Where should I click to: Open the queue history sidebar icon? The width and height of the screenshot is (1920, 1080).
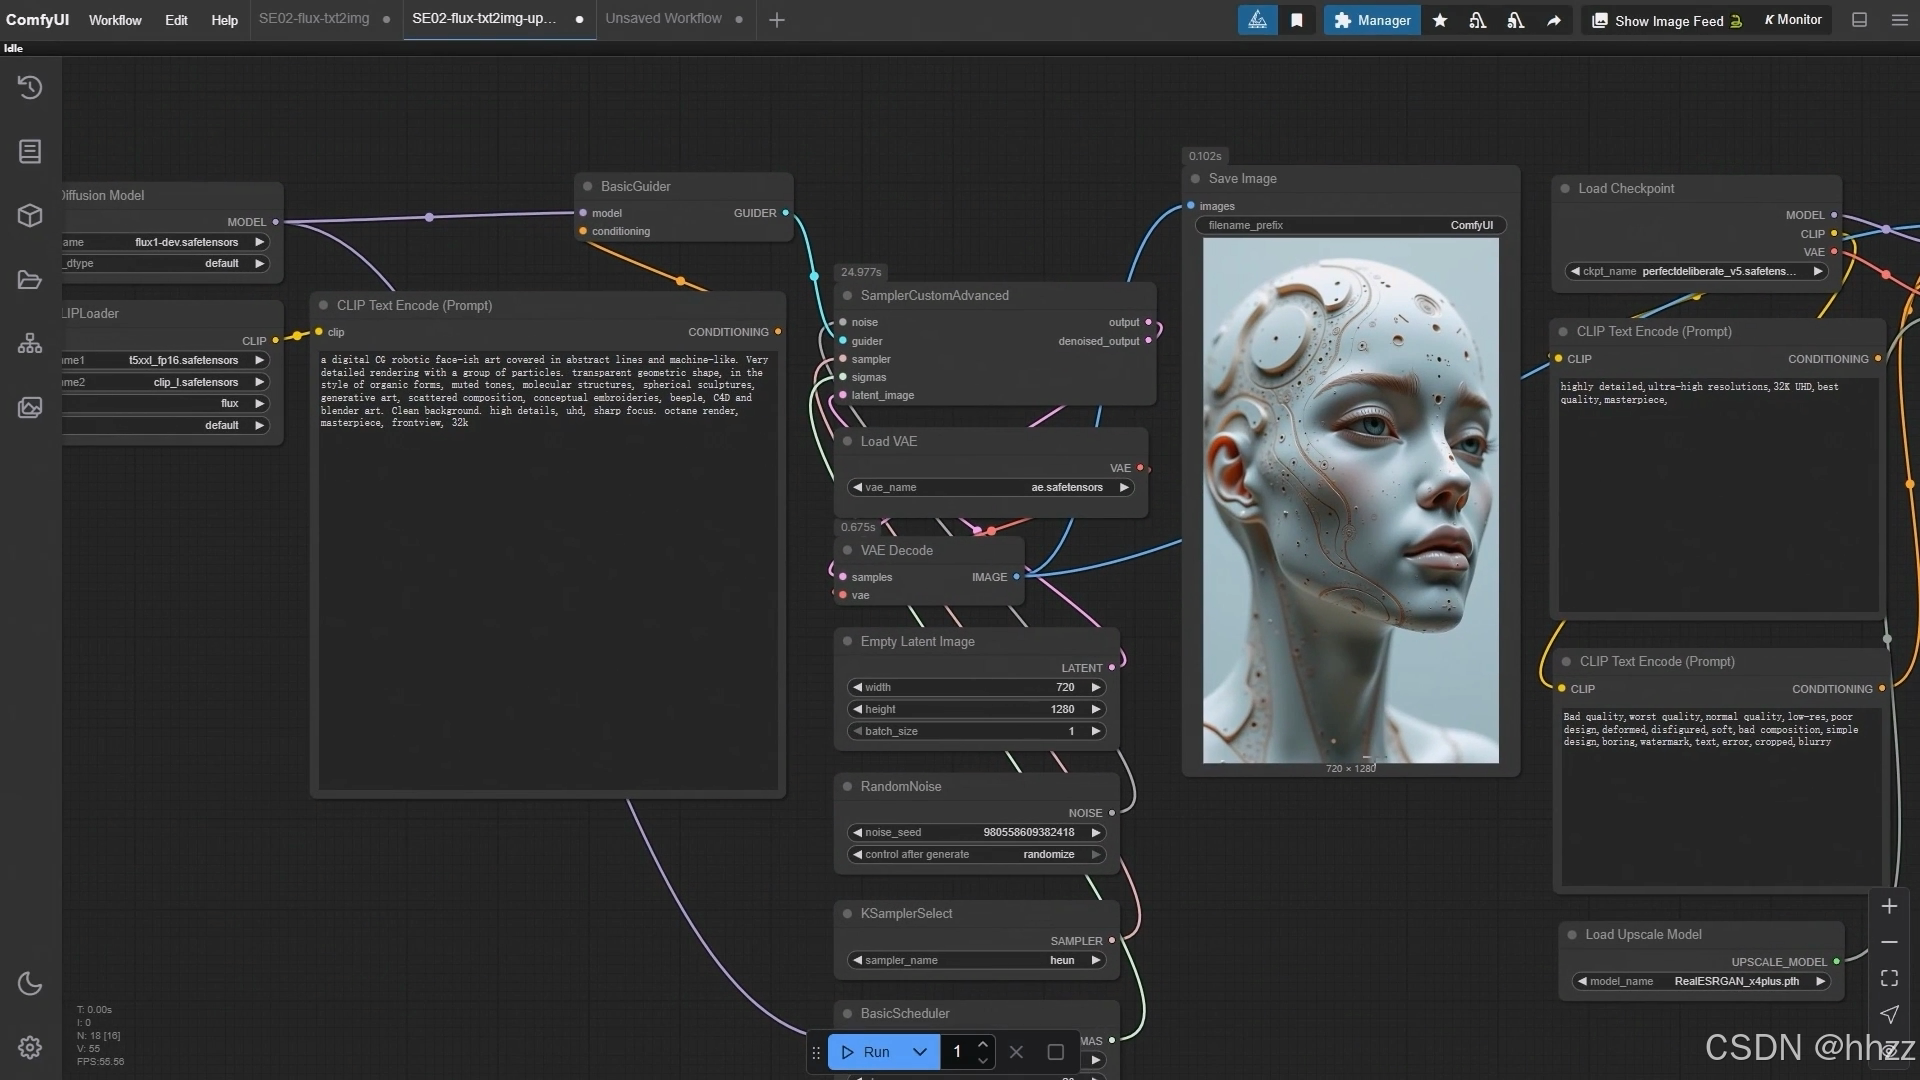coord(30,88)
